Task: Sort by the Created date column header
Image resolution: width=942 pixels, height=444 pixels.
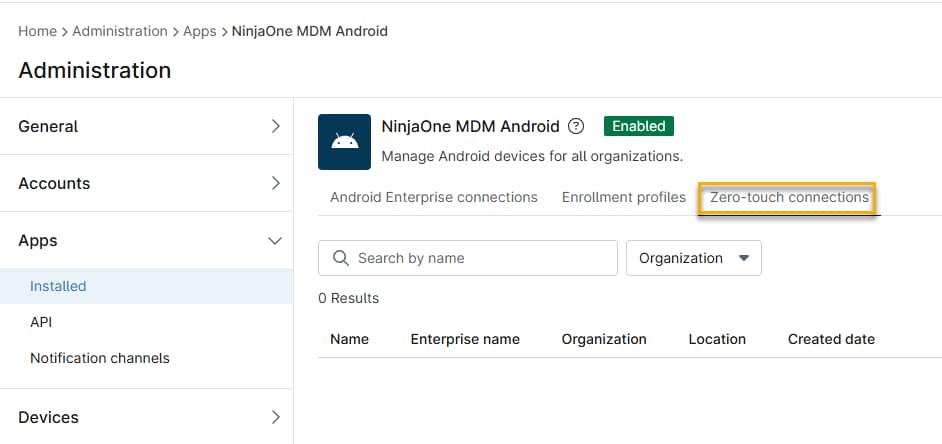Action: point(831,339)
